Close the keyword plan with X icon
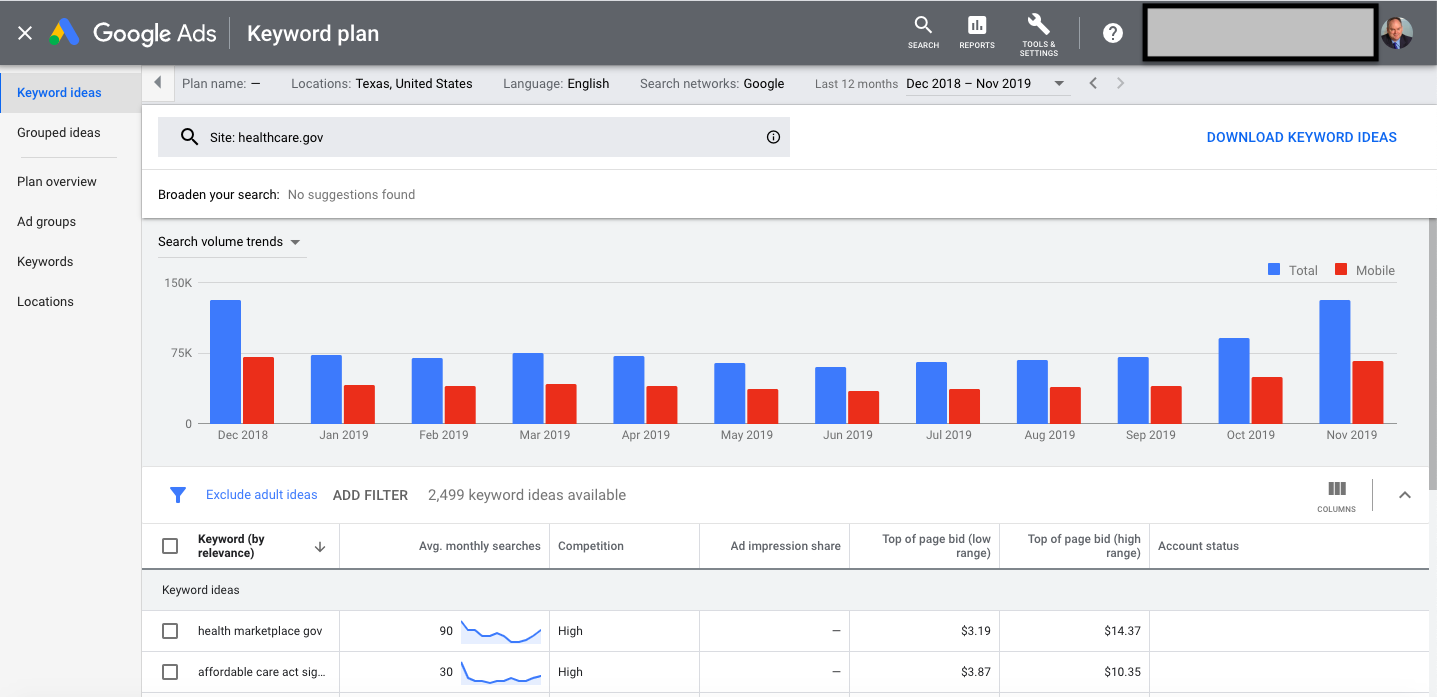Viewport: 1437px width, 697px height. pyautogui.click(x=25, y=33)
